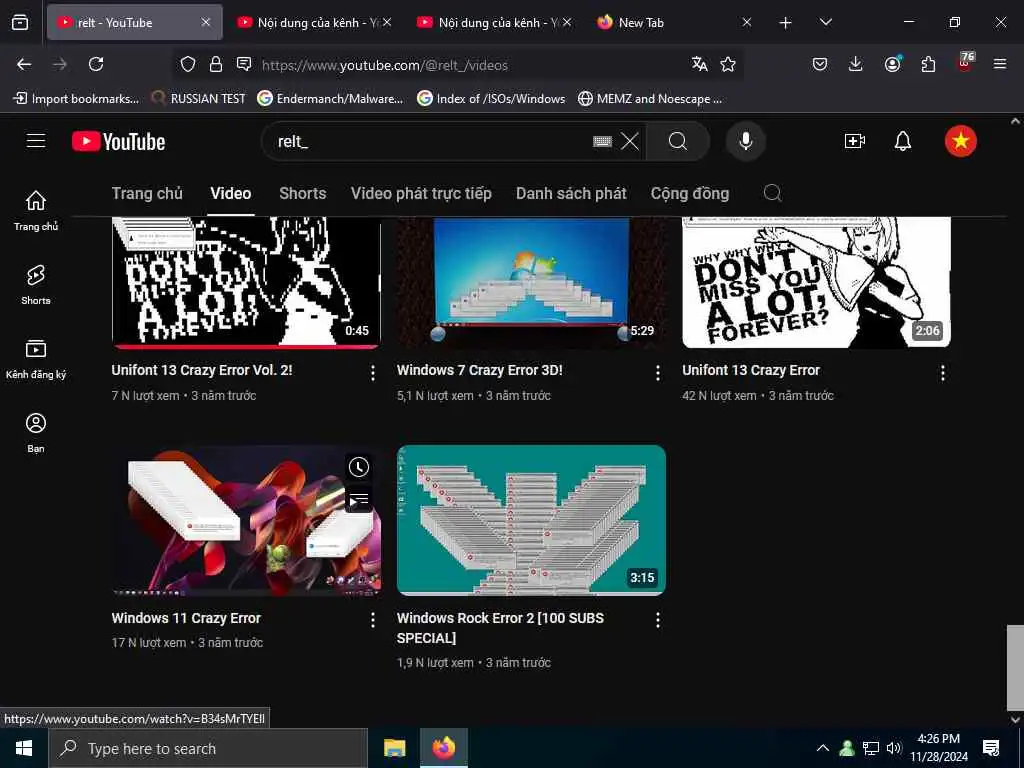Bookmark this page with the star
This screenshot has width=1024, height=768.
click(x=728, y=64)
